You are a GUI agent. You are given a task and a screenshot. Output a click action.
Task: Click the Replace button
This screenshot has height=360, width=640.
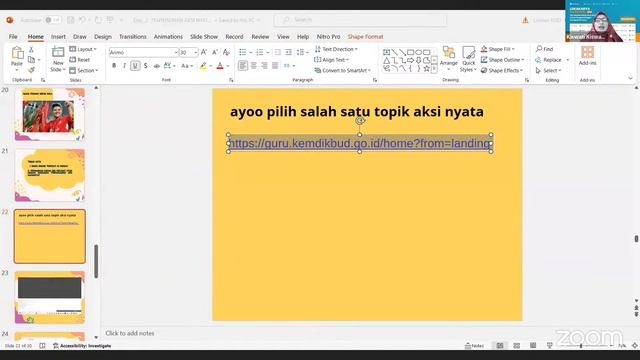549,60
